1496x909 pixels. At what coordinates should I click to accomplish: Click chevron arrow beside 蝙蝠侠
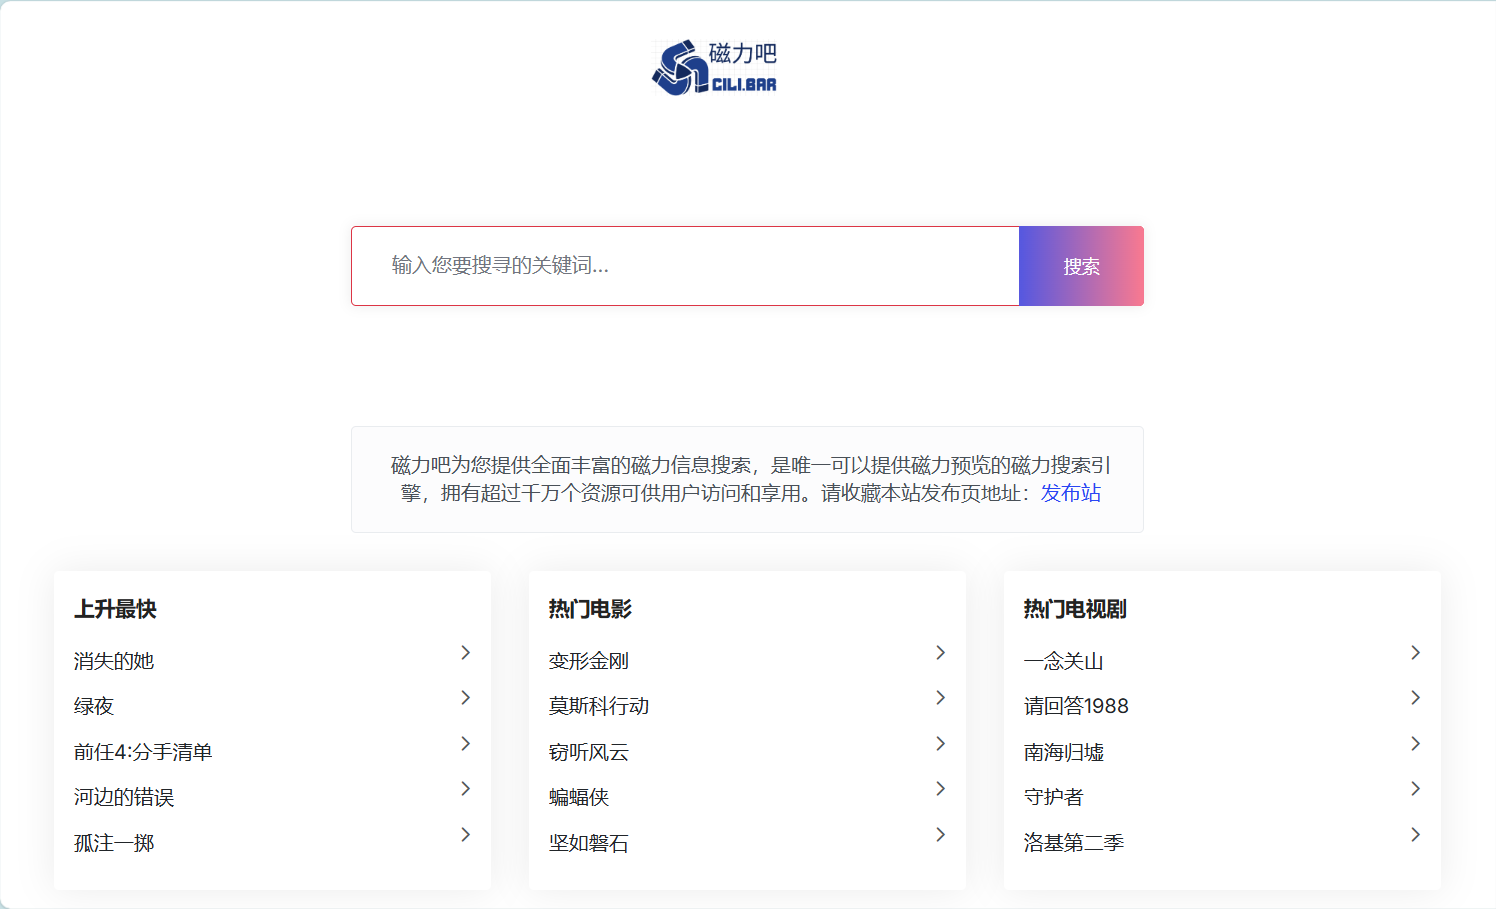click(940, 789)
